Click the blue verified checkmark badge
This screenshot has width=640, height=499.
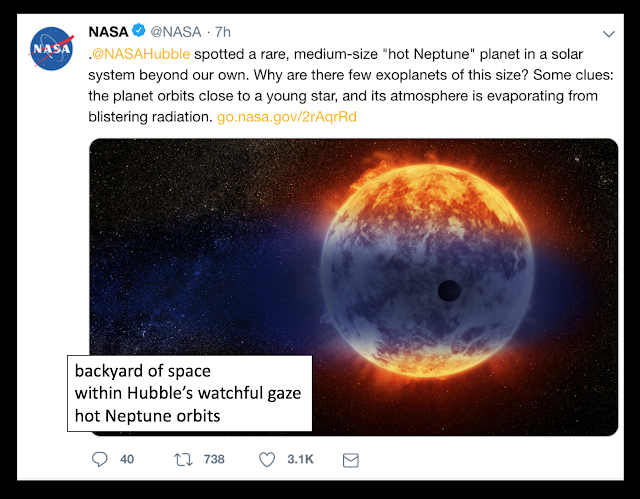coord(139,30)
